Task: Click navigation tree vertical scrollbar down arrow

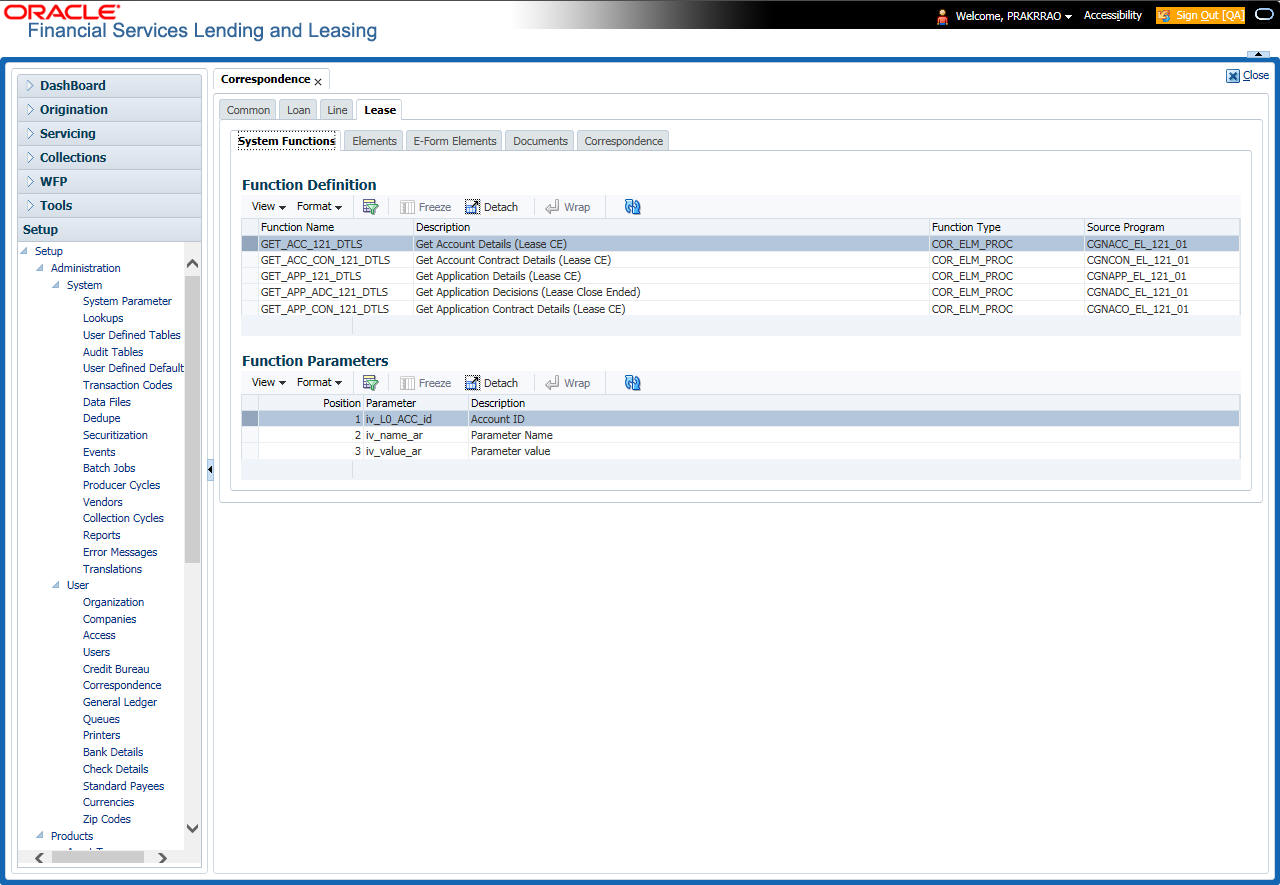Action: (x=193, y=828)
